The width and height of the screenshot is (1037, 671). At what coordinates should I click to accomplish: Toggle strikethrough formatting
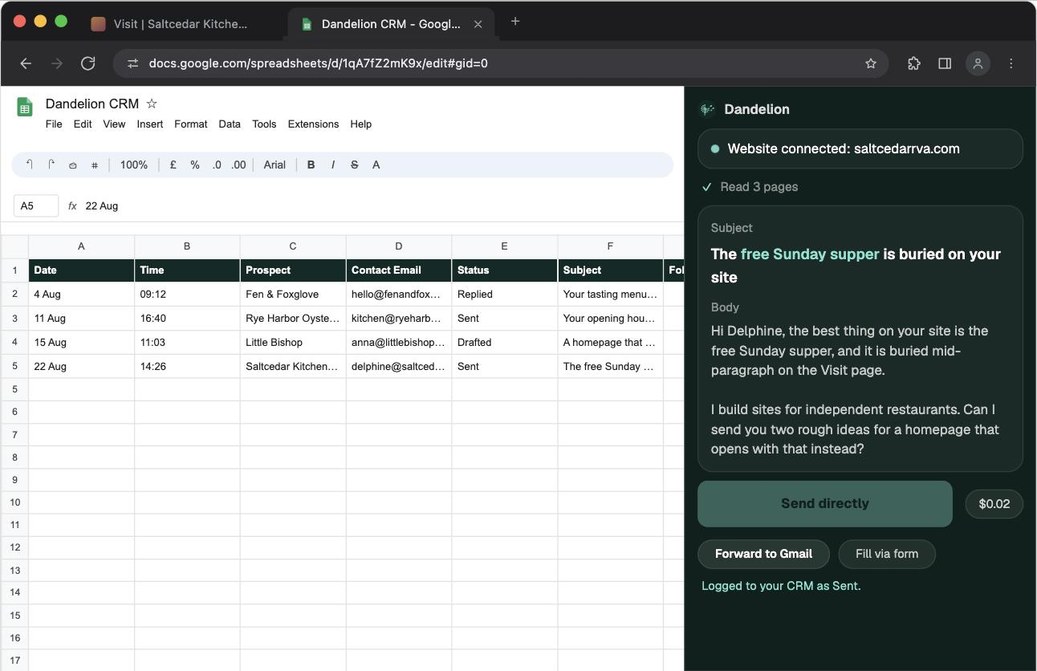pyautogui.click(x=354, y=165)
